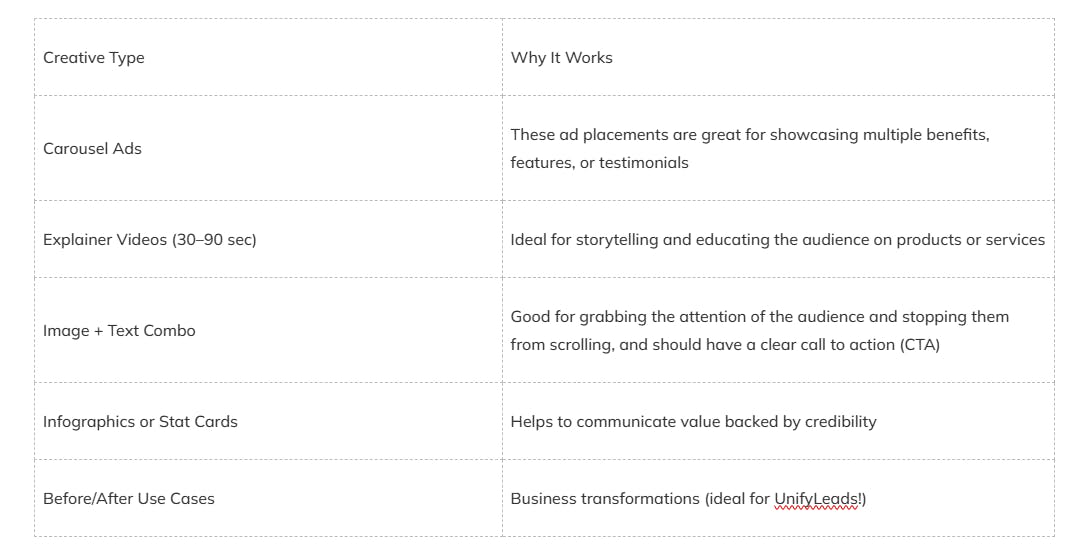Image resolution: width=1075 pixels, height=550 pixels.
Task: Click the word 'credibility' in the Infographics row
Action: coord(841,422)
